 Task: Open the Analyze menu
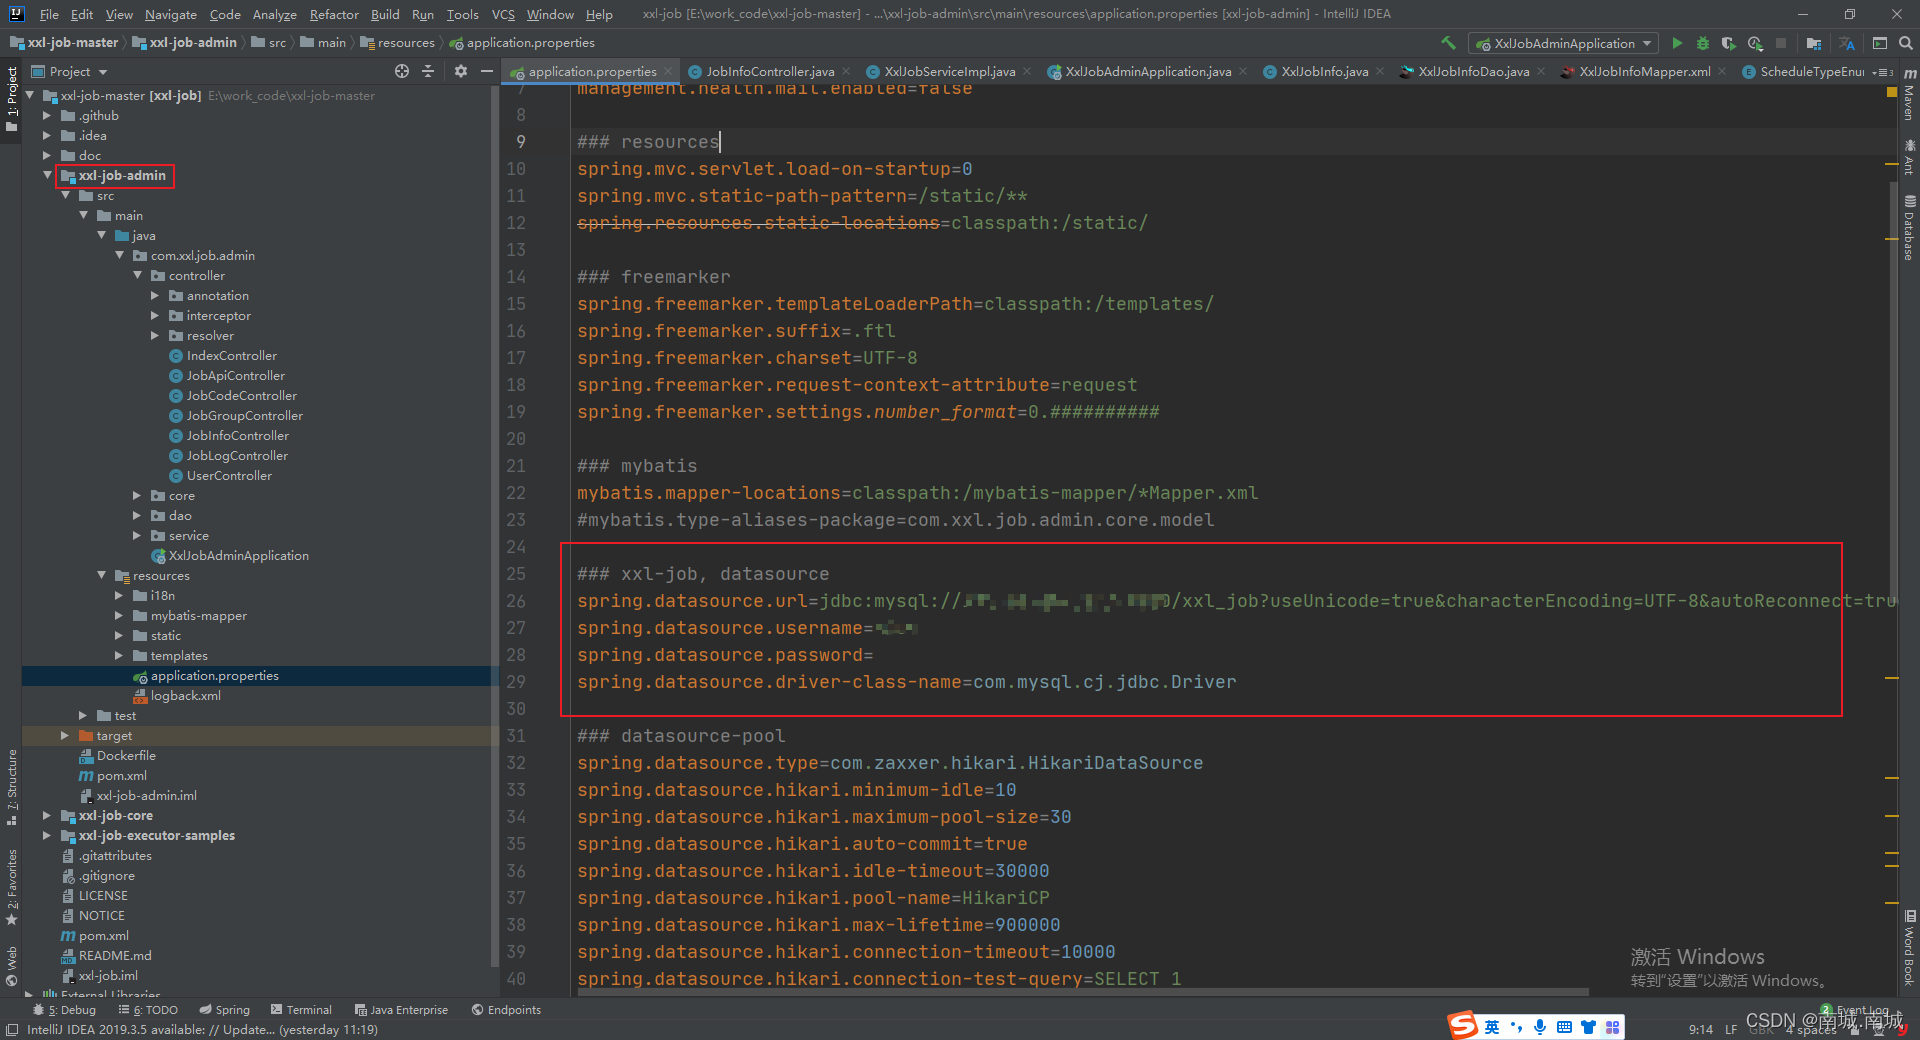pos(274,14)
